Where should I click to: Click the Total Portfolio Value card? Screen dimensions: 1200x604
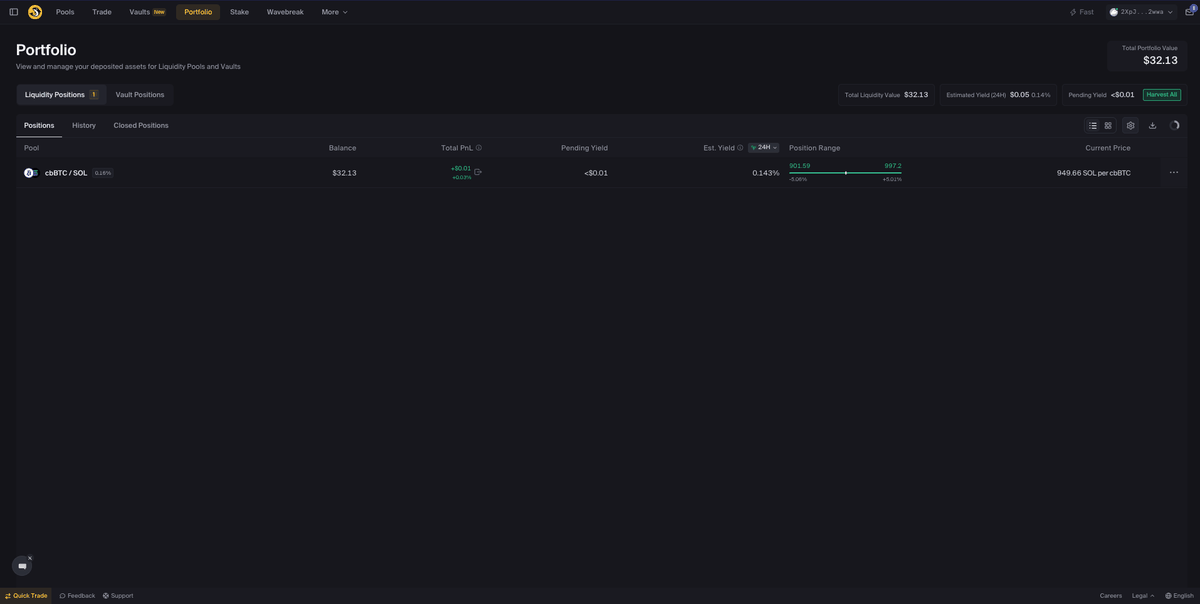pos(1148,55)
